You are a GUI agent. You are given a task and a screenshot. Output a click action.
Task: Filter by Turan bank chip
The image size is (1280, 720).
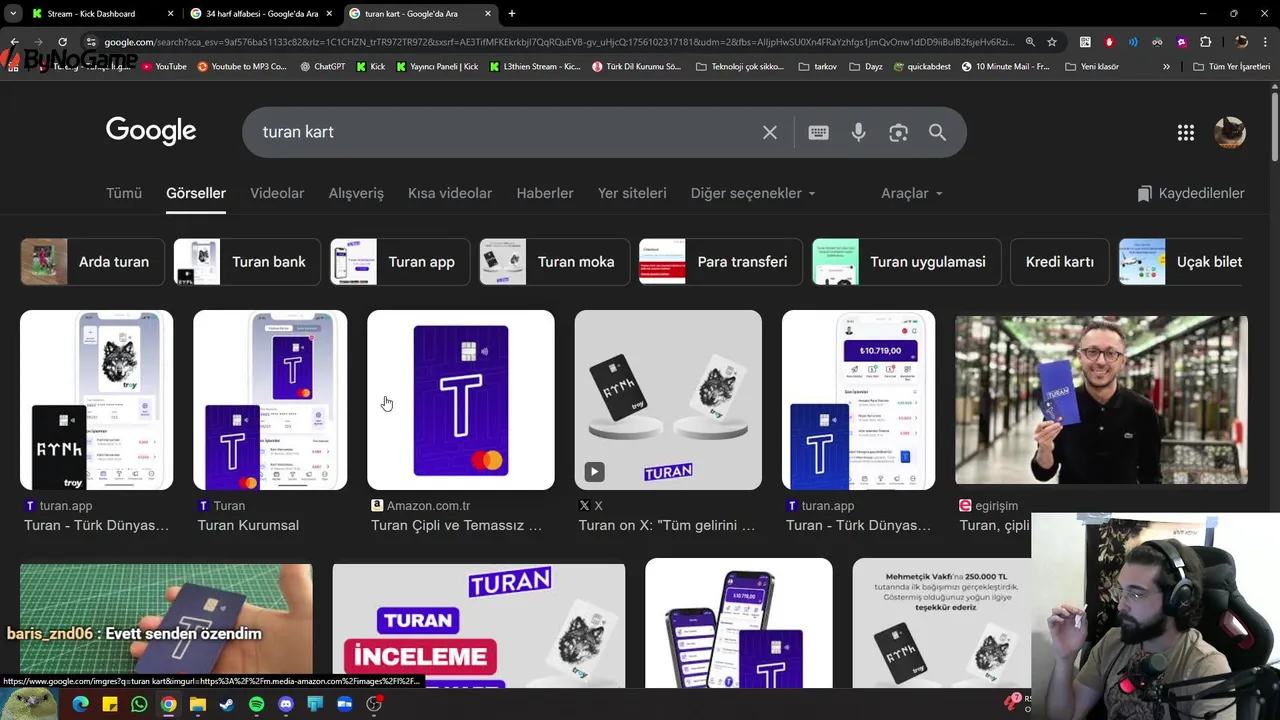pos(247,262)
